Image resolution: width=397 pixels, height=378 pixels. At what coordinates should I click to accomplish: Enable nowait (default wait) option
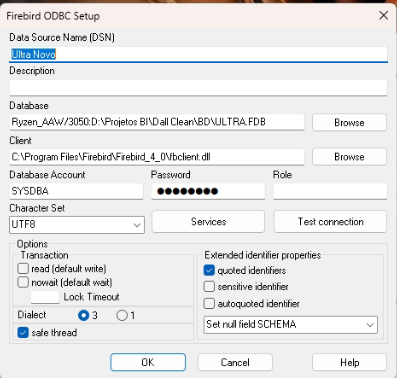tap(23, 282)
